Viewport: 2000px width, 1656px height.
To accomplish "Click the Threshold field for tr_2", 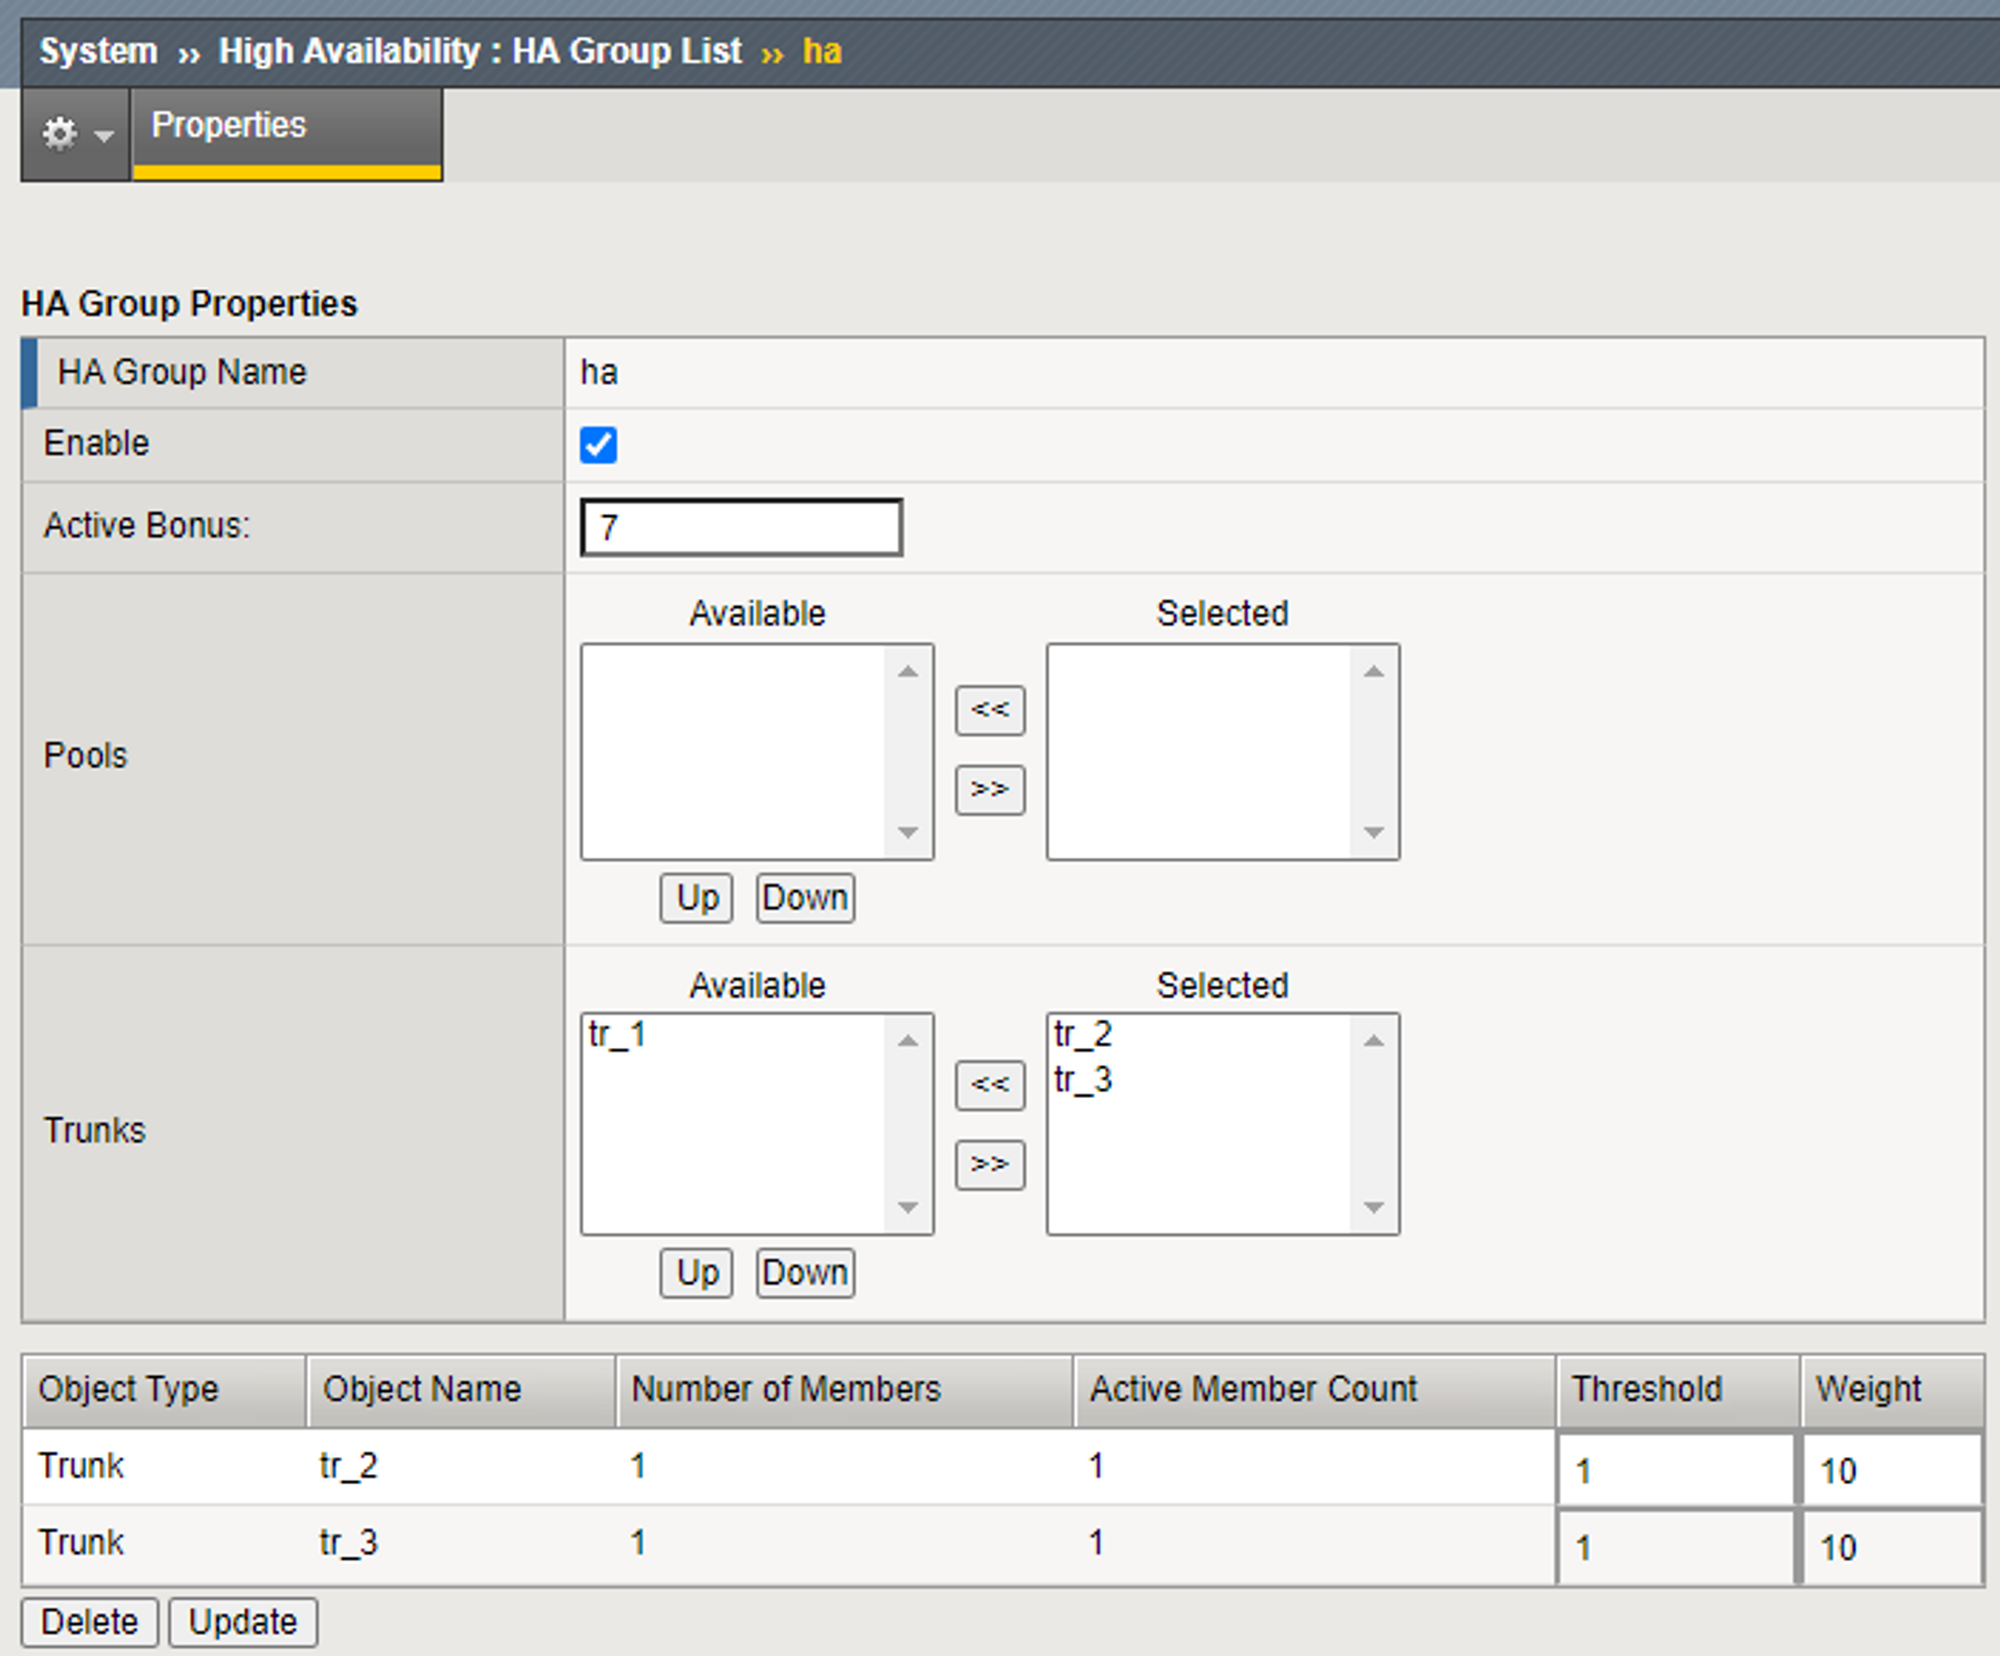I will 1675,1470.
